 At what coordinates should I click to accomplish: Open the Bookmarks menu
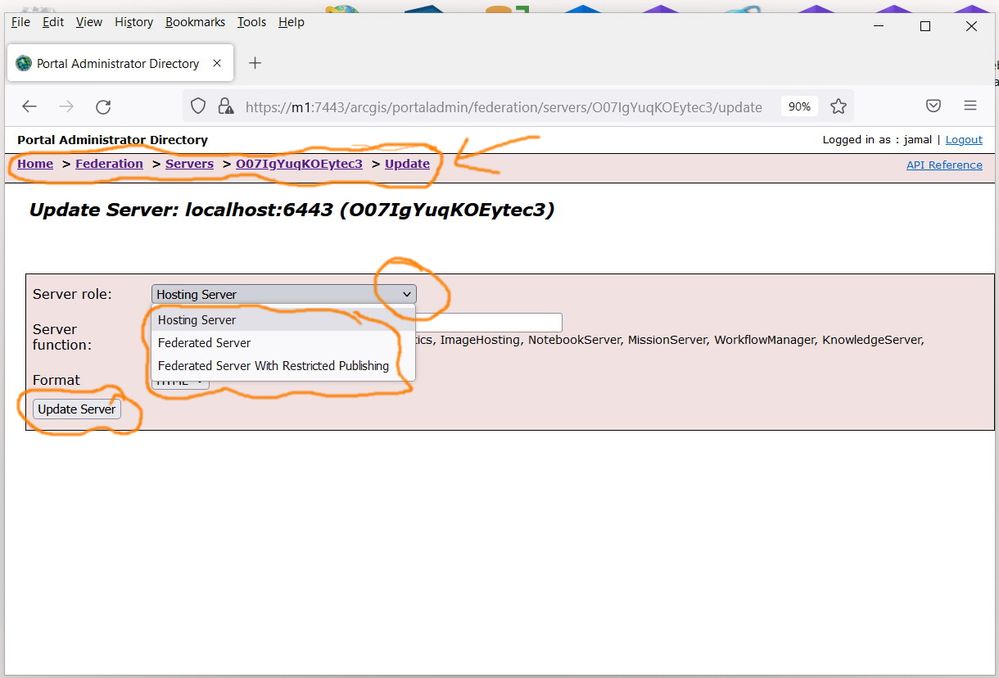(x=195, y=22)
